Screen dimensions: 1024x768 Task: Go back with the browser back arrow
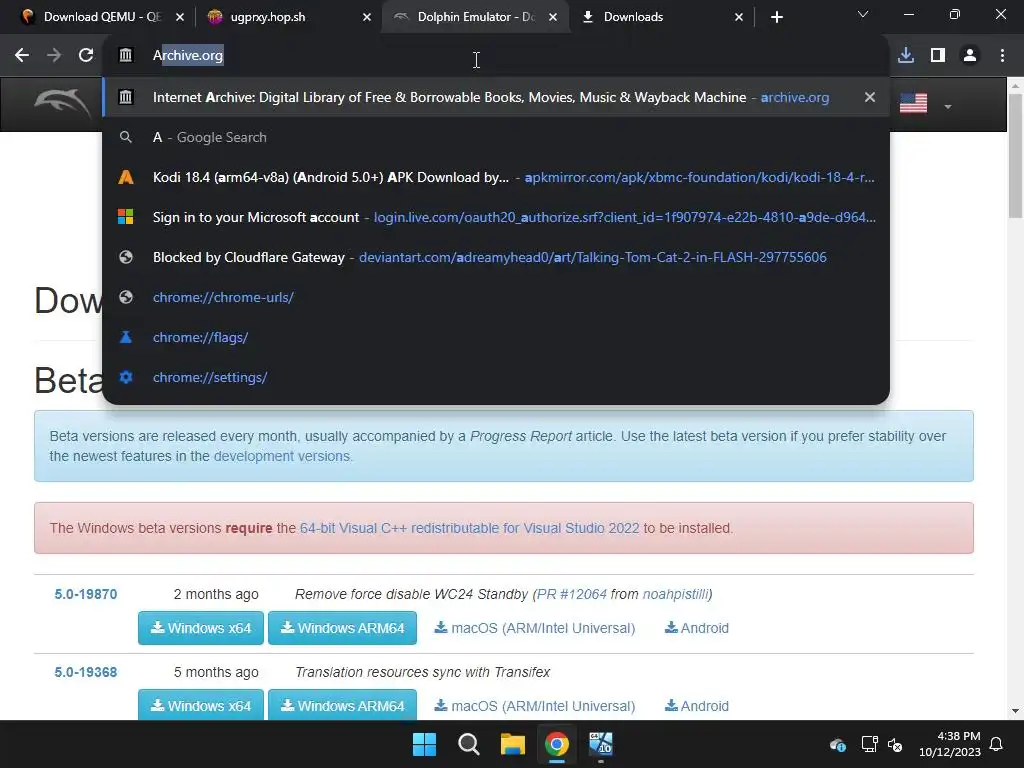click(22, 56)
